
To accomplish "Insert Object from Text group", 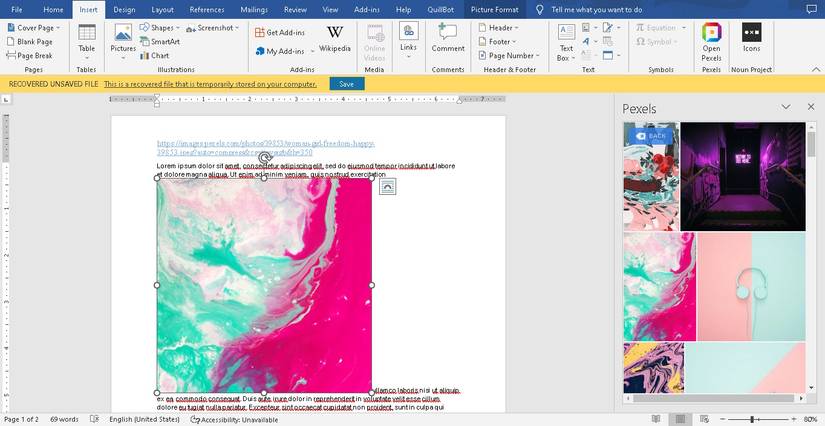I will (611, 55).
